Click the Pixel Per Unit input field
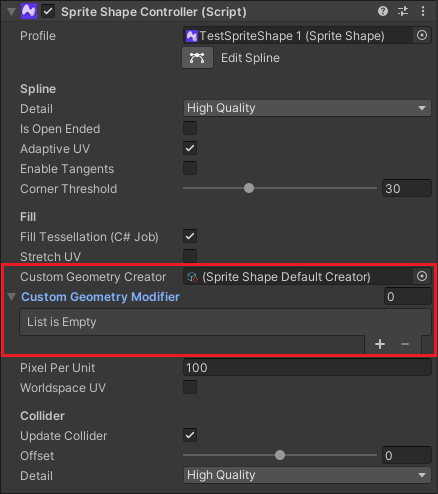438x494 pixels. coord(307,367)
